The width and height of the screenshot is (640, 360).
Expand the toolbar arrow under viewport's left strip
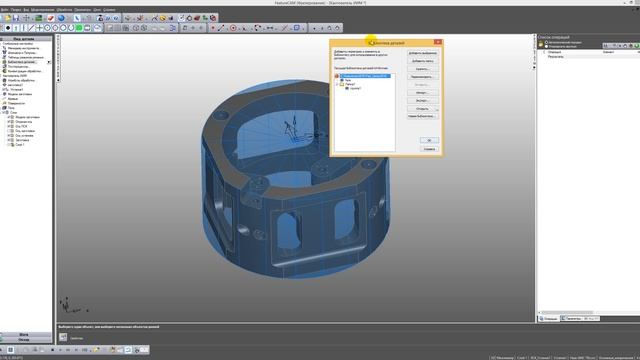coord(58,80)
